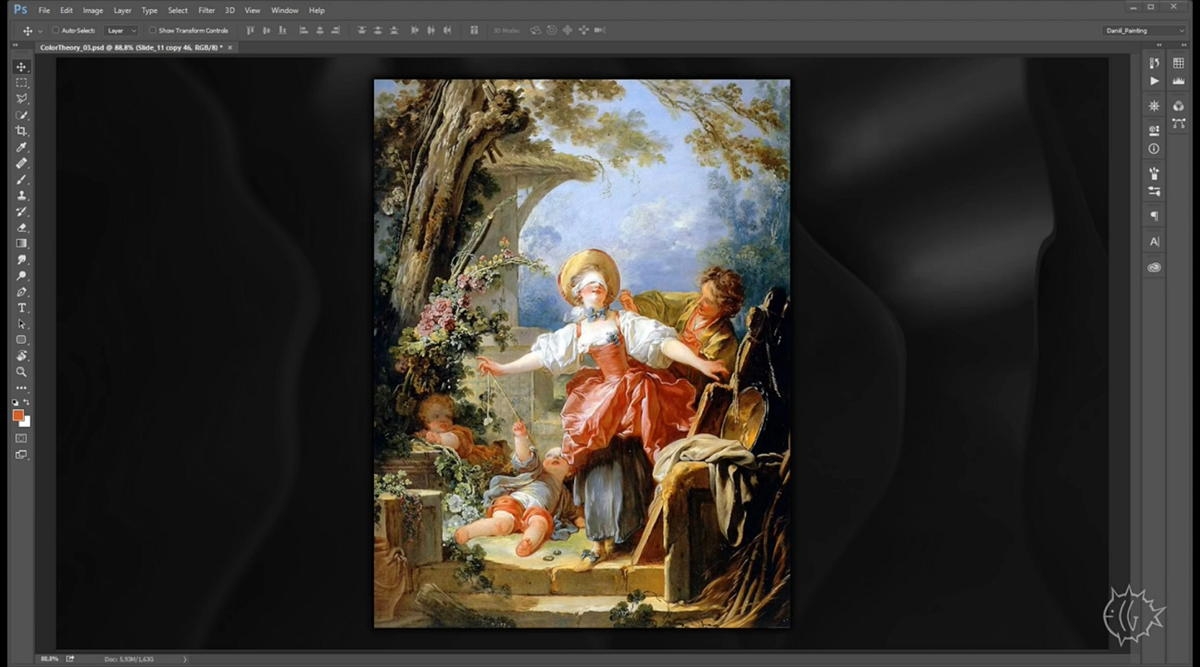The image size is (1200, 667).
Task: Open the Clone Source panel icon
Action: (x=1154, y=130)
